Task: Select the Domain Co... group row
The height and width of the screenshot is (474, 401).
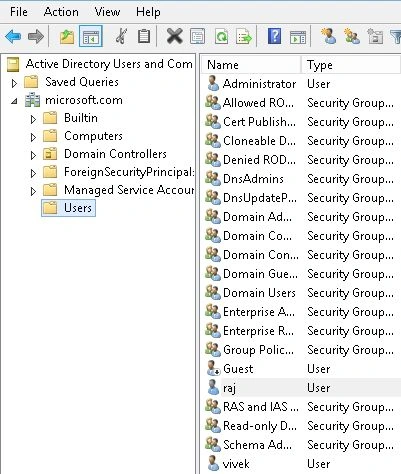Action: (x=302, y=235)
